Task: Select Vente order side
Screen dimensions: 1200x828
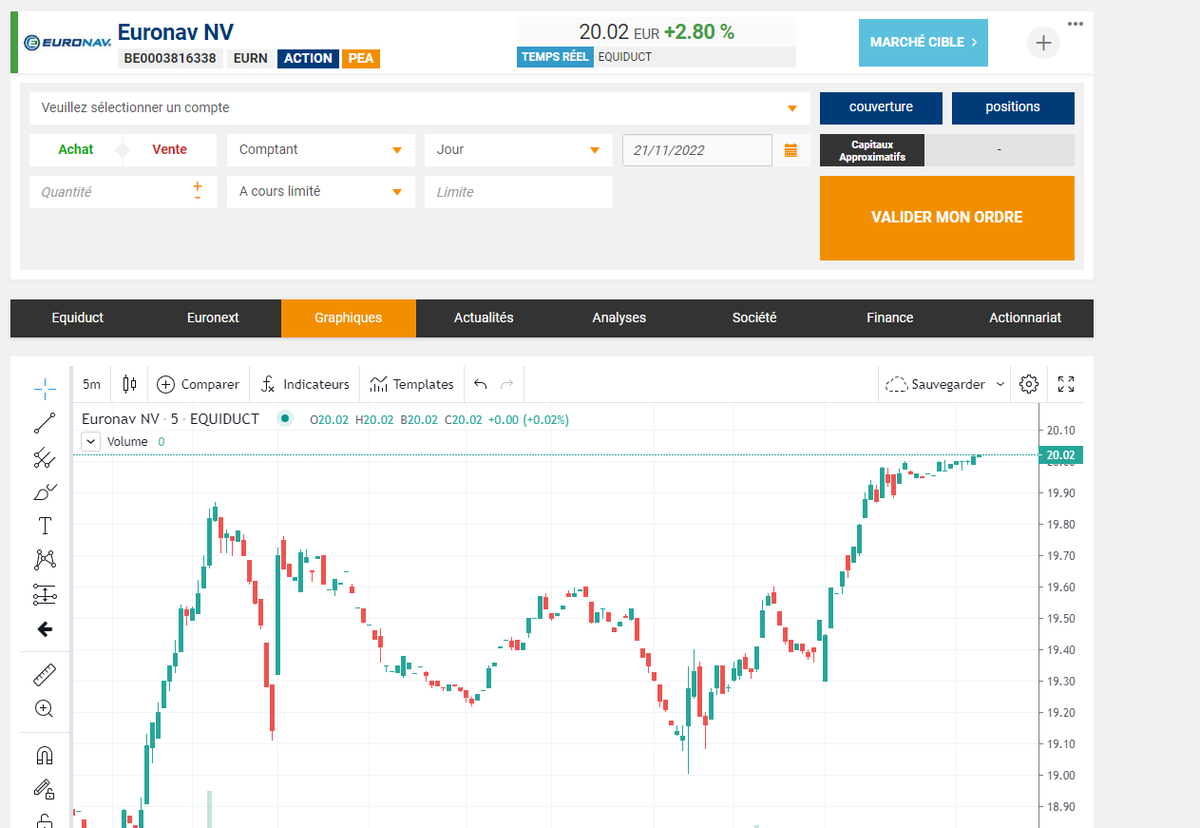Action: [x=170, y=150]
